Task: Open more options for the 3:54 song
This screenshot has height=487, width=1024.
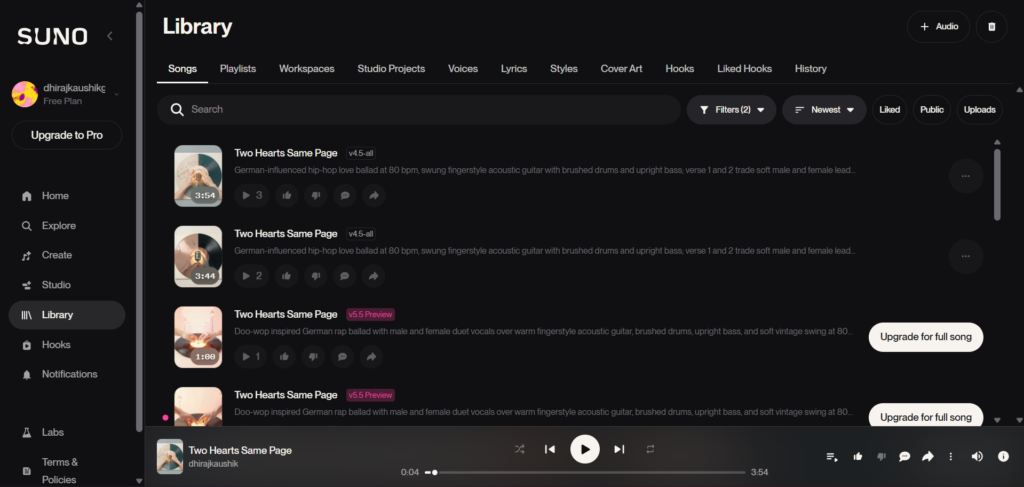Action: [966, 176]
